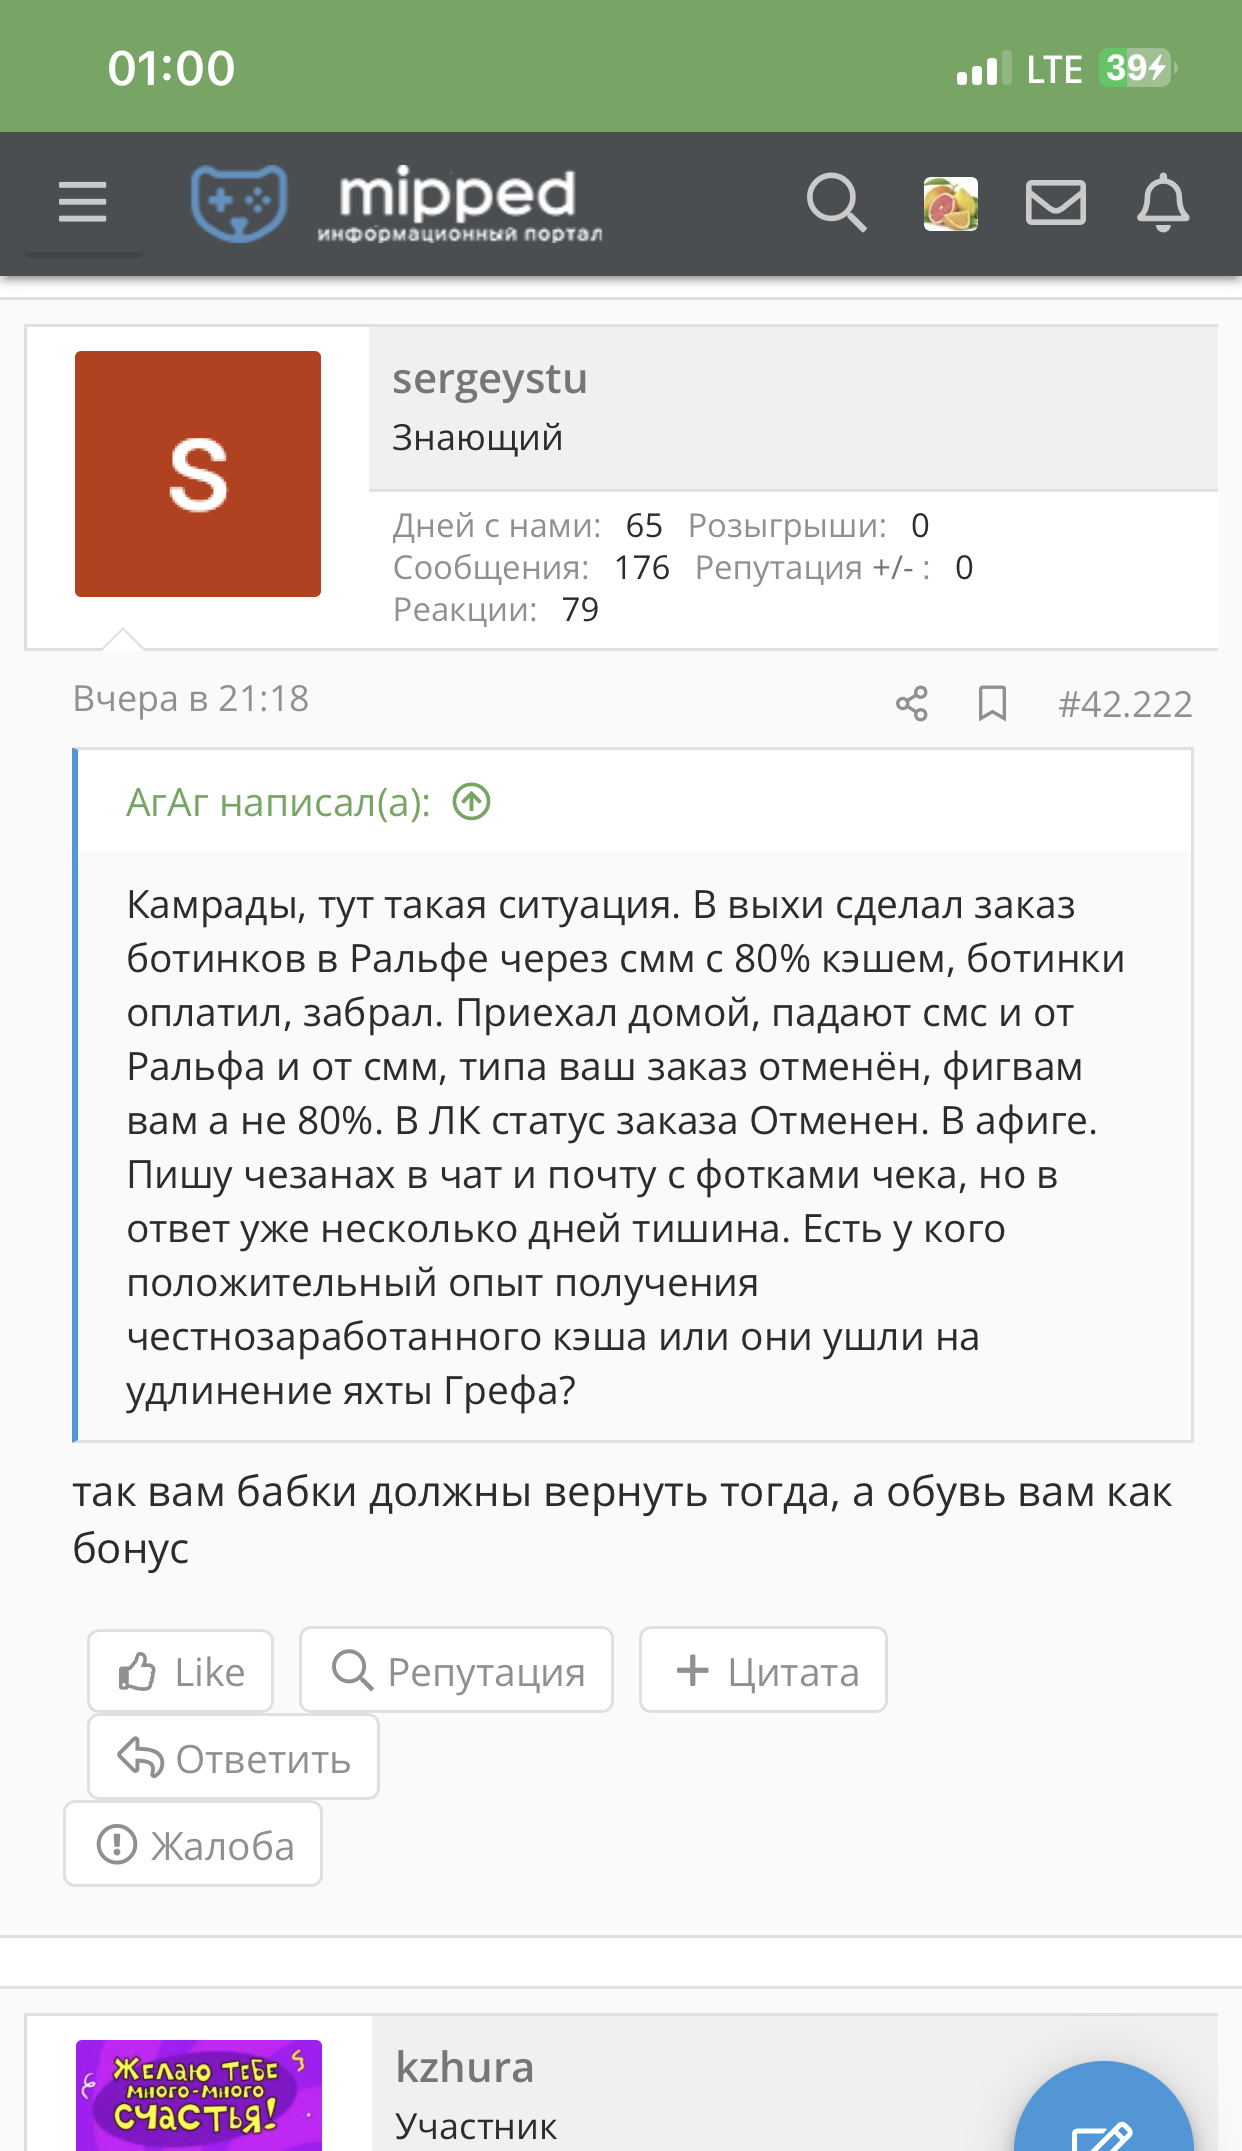Open the envelope messages icon
Viewport: 1242px width, 2151px height.
(x=1056, y=203)
